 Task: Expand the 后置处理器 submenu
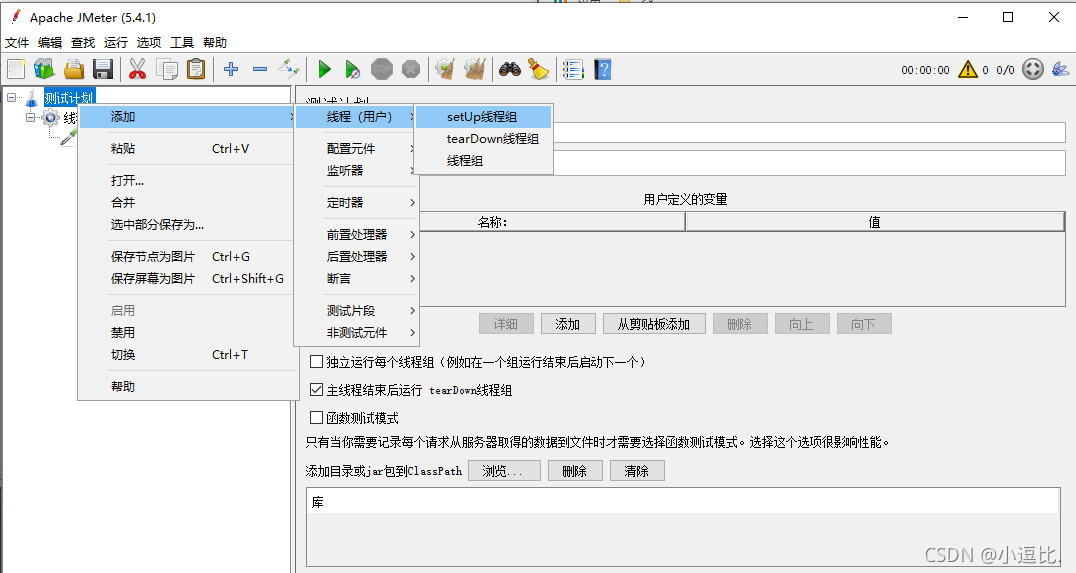tap(356, 257)
